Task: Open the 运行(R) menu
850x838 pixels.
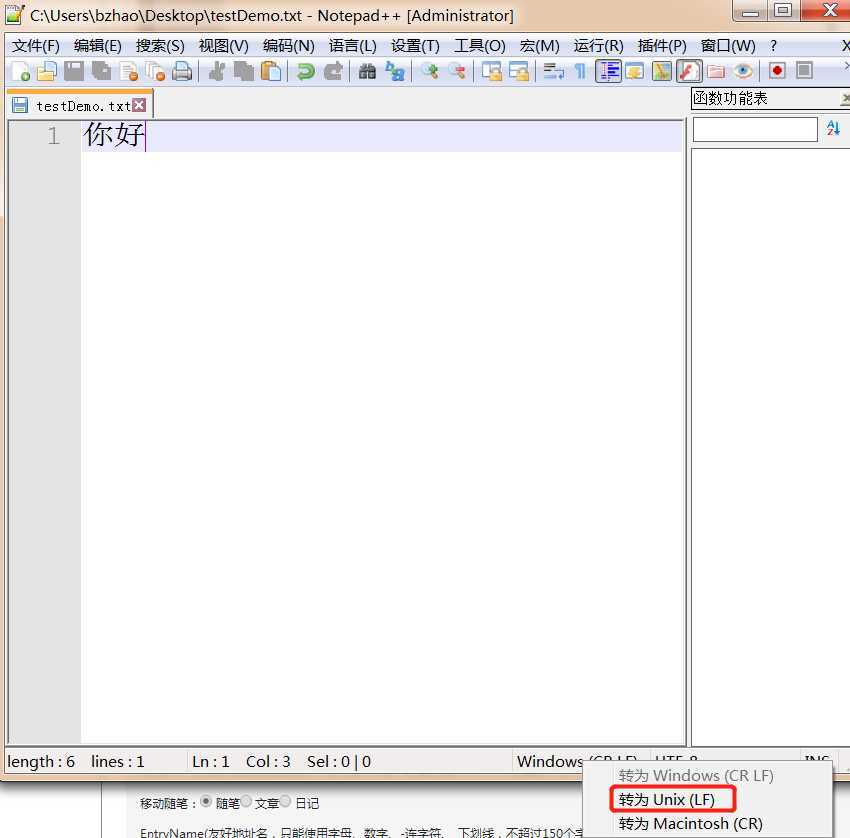Action: 598,46
